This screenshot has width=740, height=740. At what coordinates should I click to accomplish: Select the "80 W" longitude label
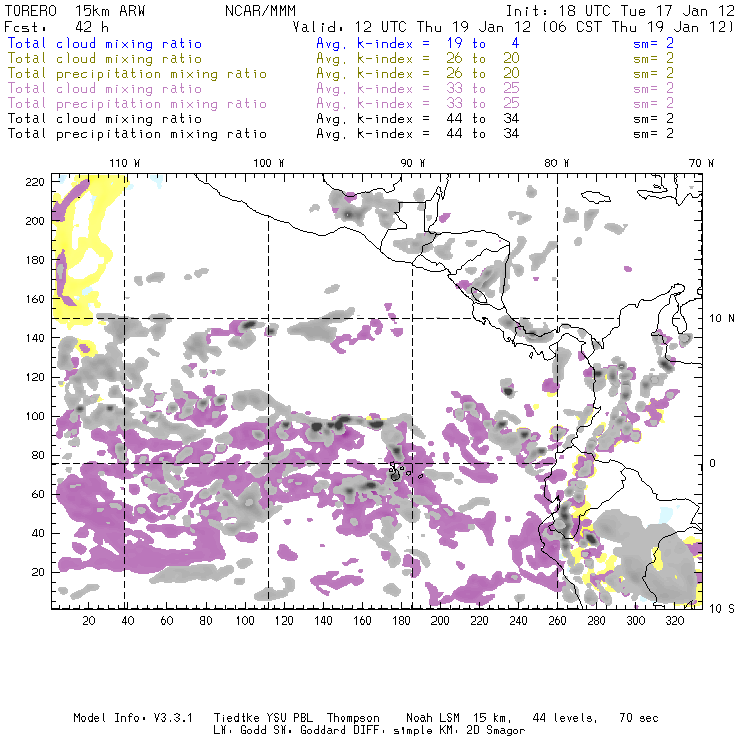556,163
